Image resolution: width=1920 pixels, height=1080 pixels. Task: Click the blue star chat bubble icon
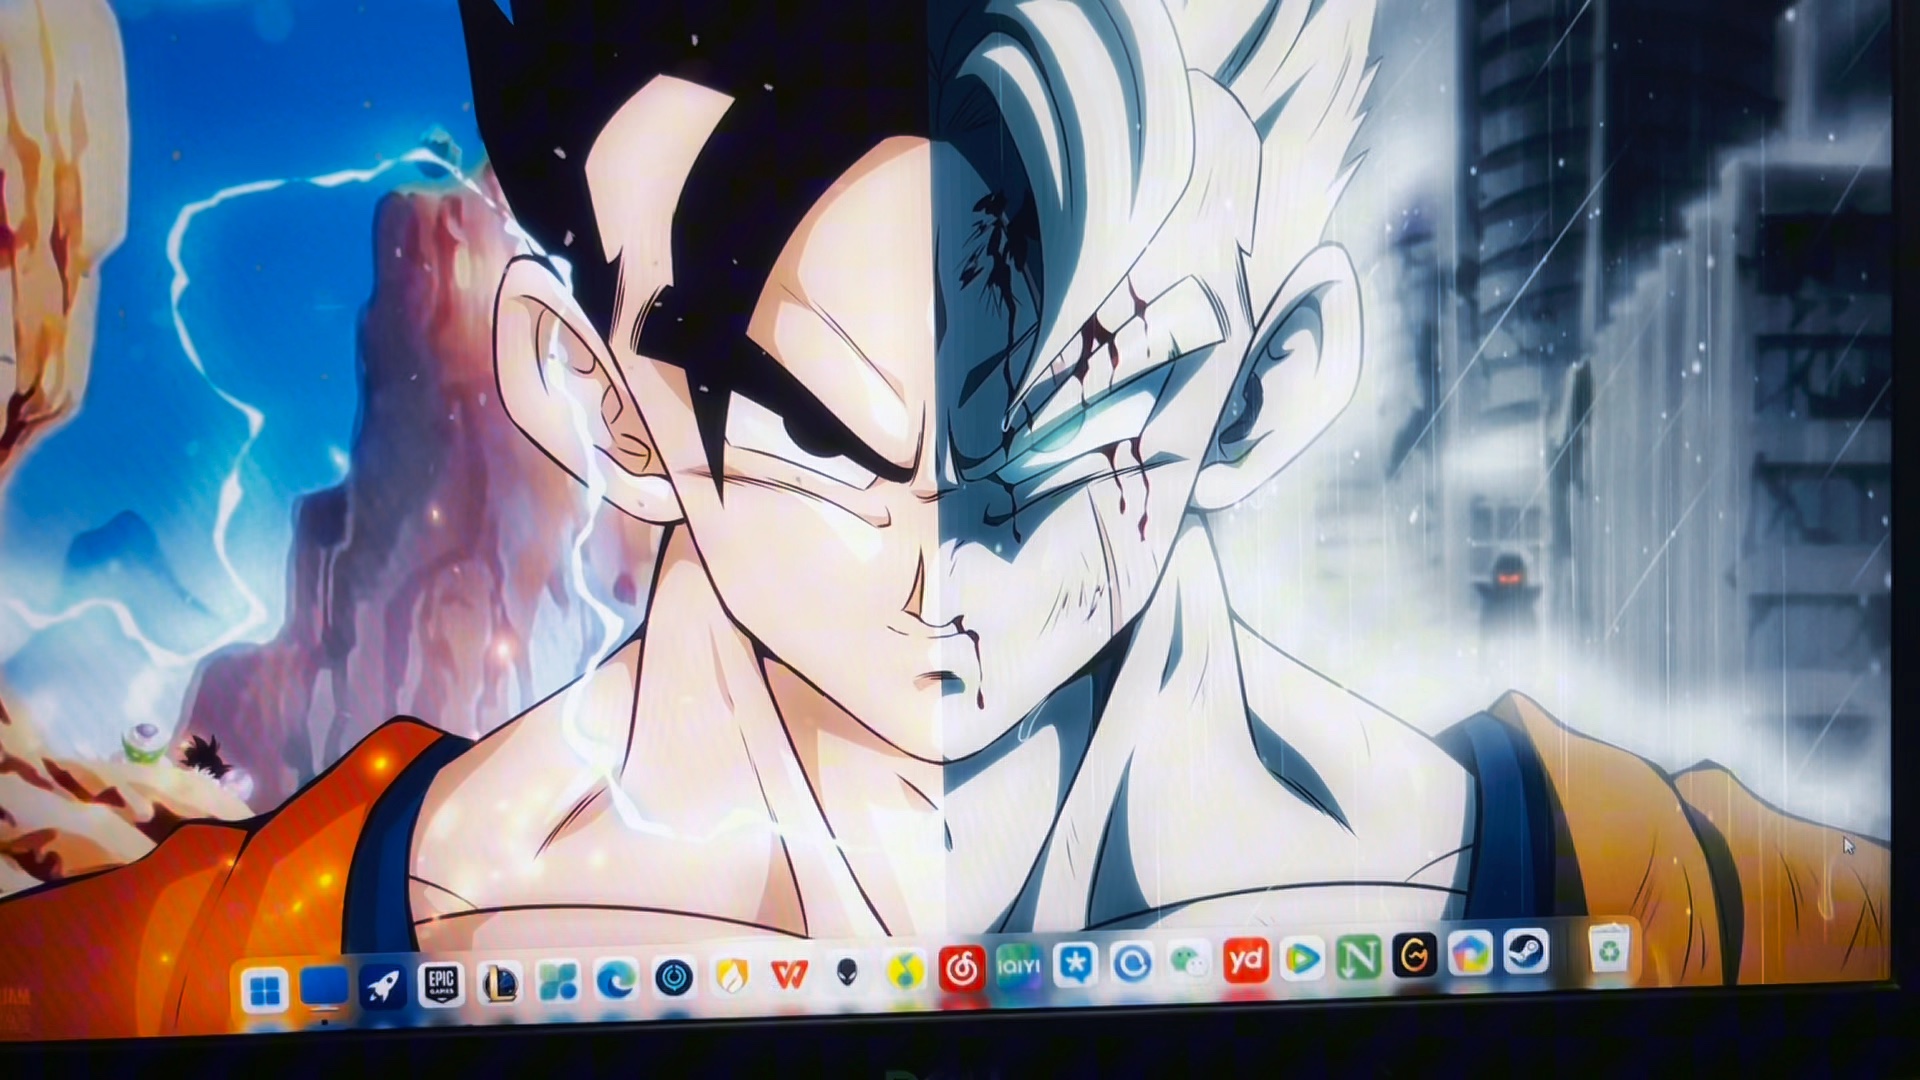(1076, 965)
